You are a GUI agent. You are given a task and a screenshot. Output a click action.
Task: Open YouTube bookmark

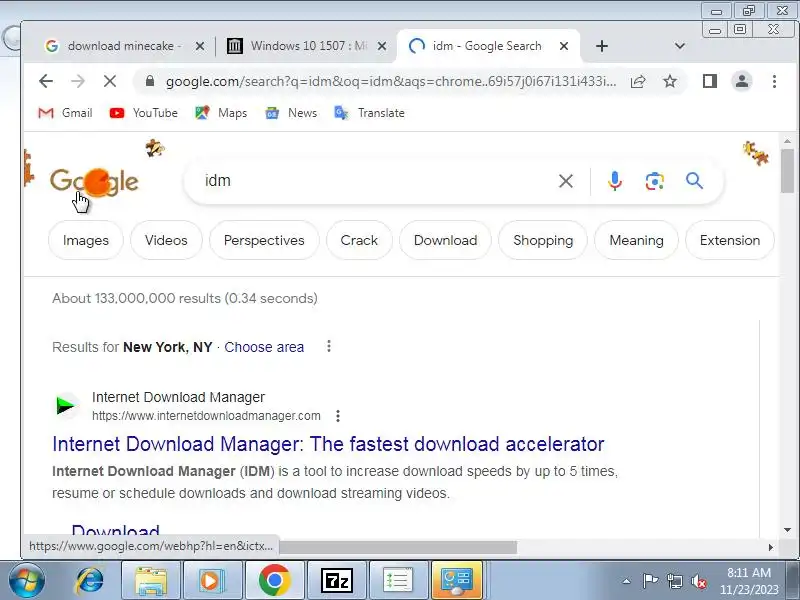(x=144, y=113)
